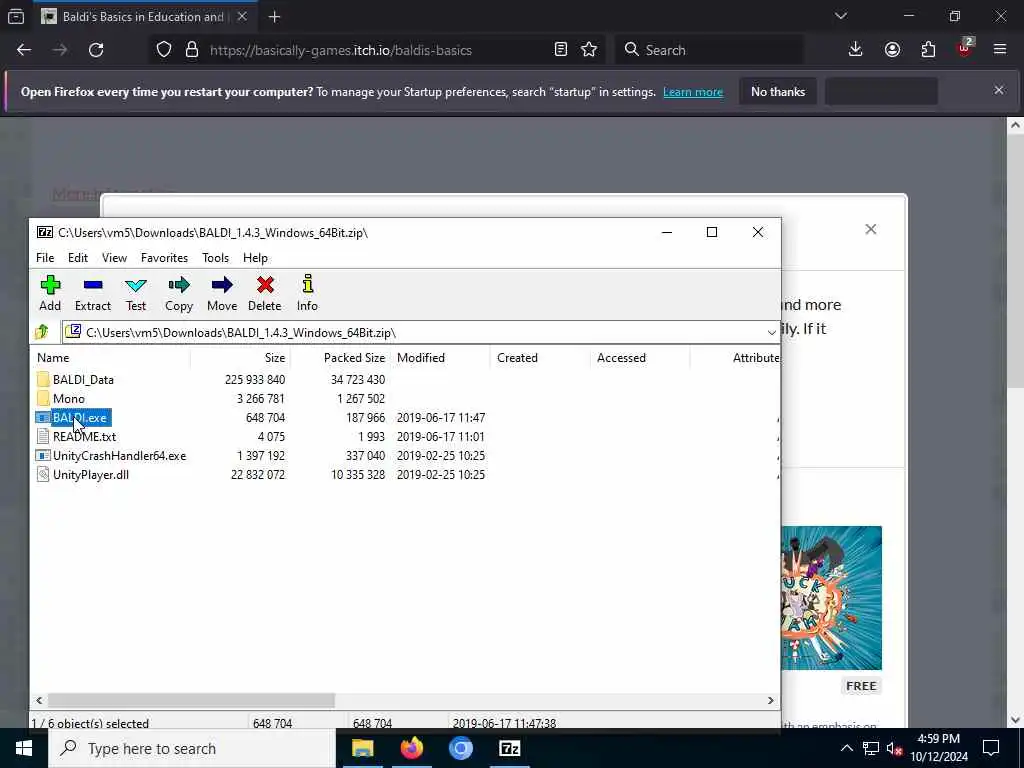Click the Firefox back arrow
This screenshot has width=1024, height=768.
pyautogui.click(x=24, y=50)
